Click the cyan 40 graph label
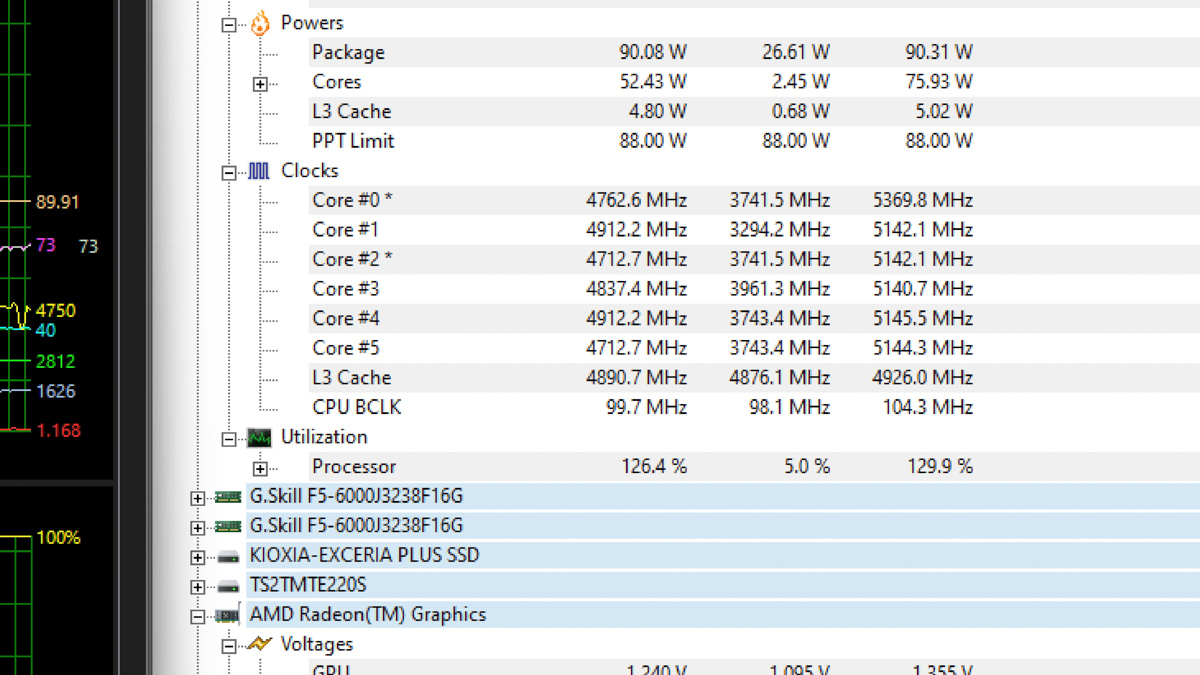This screenshot has height=675, width=1200. pyautogui.click(x=46, y=330)
